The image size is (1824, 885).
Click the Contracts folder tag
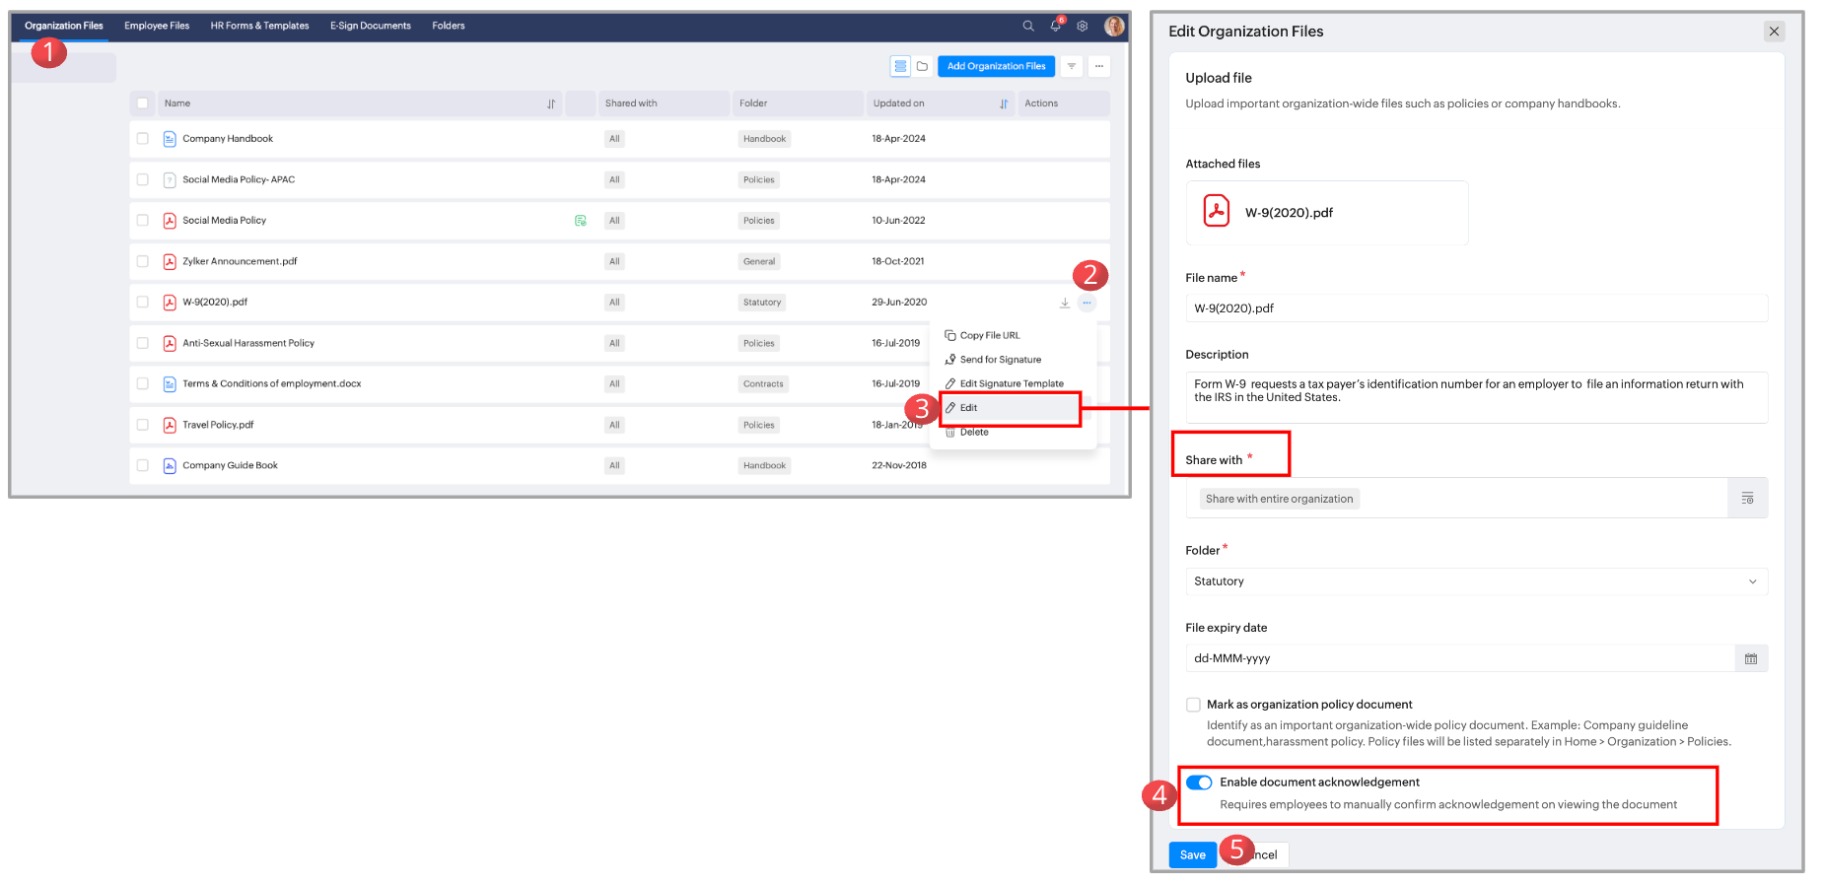(x=763, y=384)
